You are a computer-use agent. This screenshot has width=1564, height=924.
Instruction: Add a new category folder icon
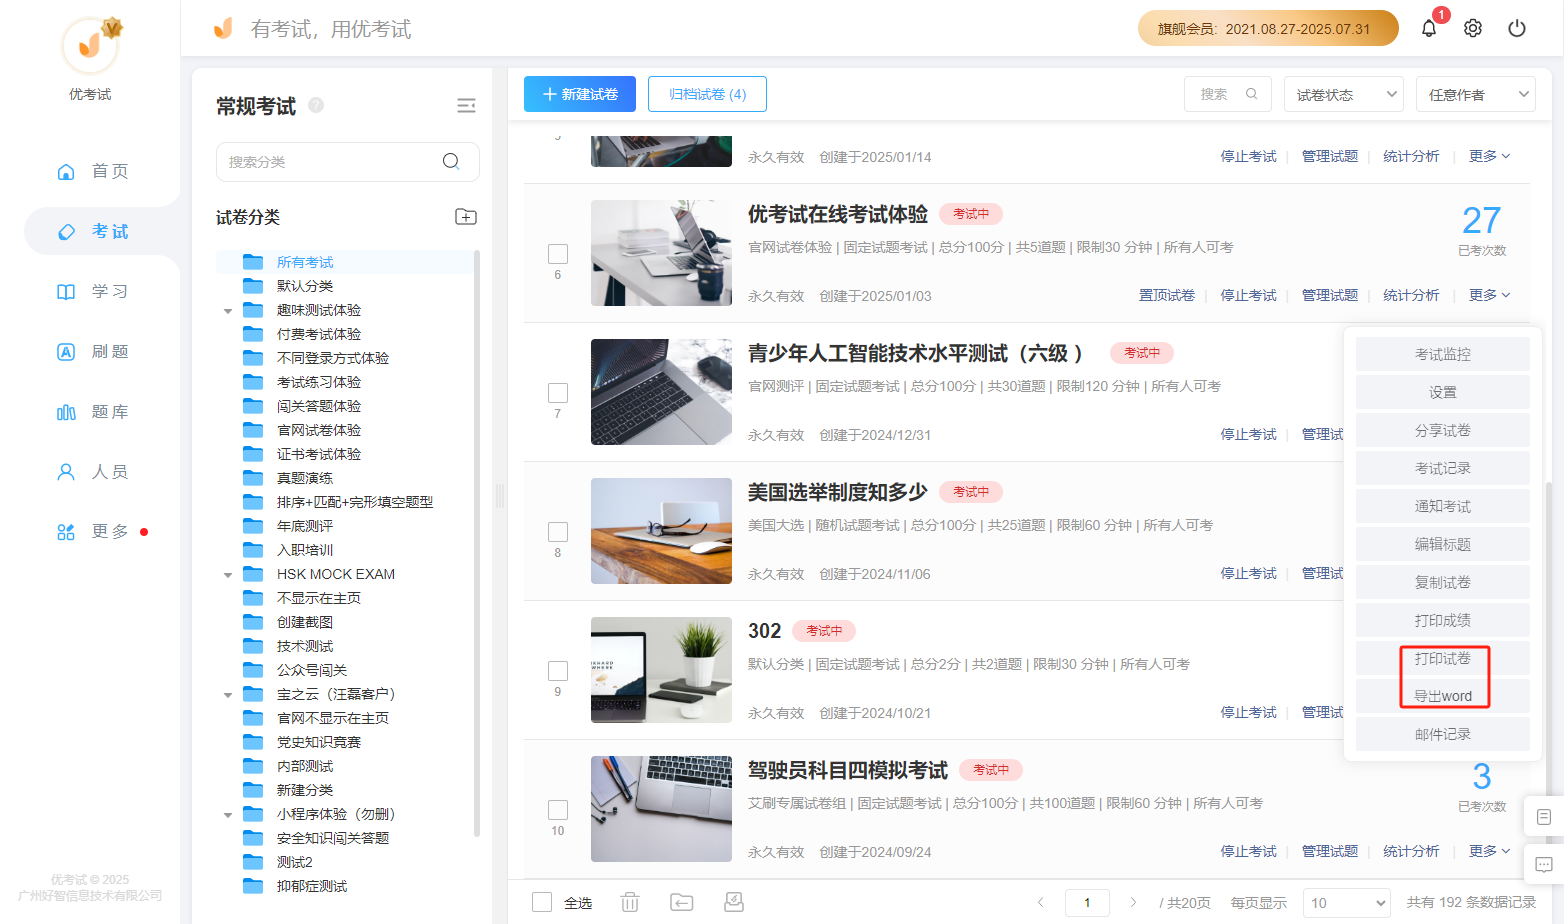tap(466, 217)
